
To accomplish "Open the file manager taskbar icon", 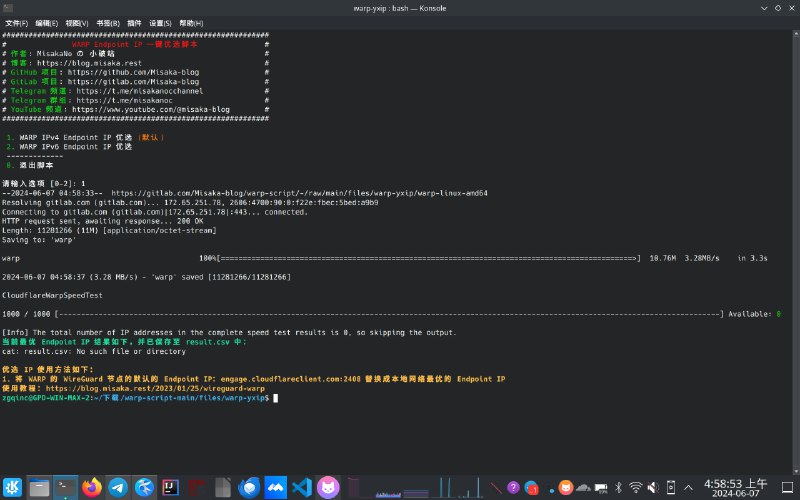I will point(40,487).
